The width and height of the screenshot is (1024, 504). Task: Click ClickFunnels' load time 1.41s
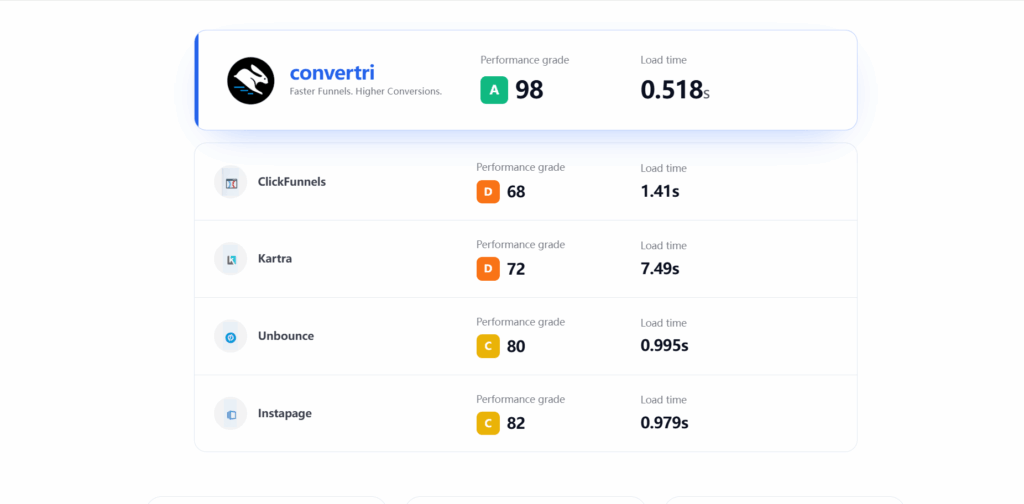point(660,191)
